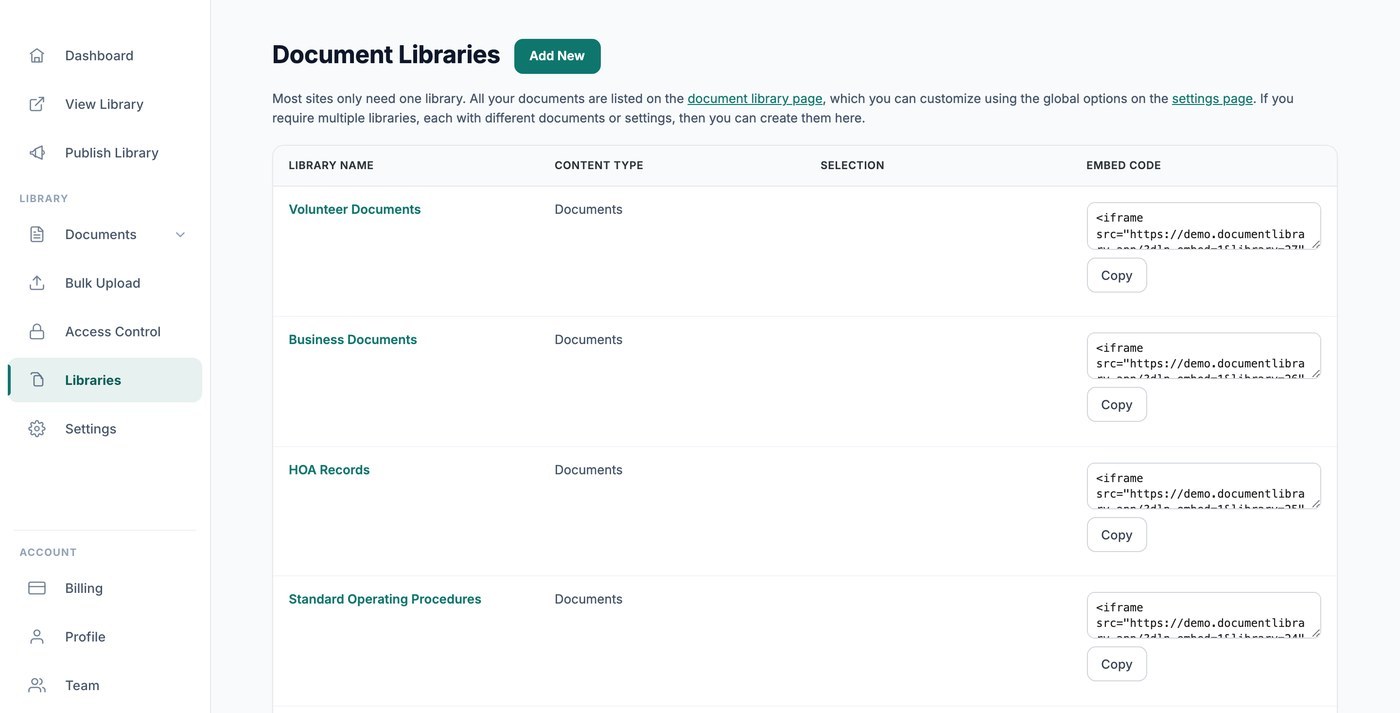Click the Volunteer Documents embed code textarea

[1203, 226]
